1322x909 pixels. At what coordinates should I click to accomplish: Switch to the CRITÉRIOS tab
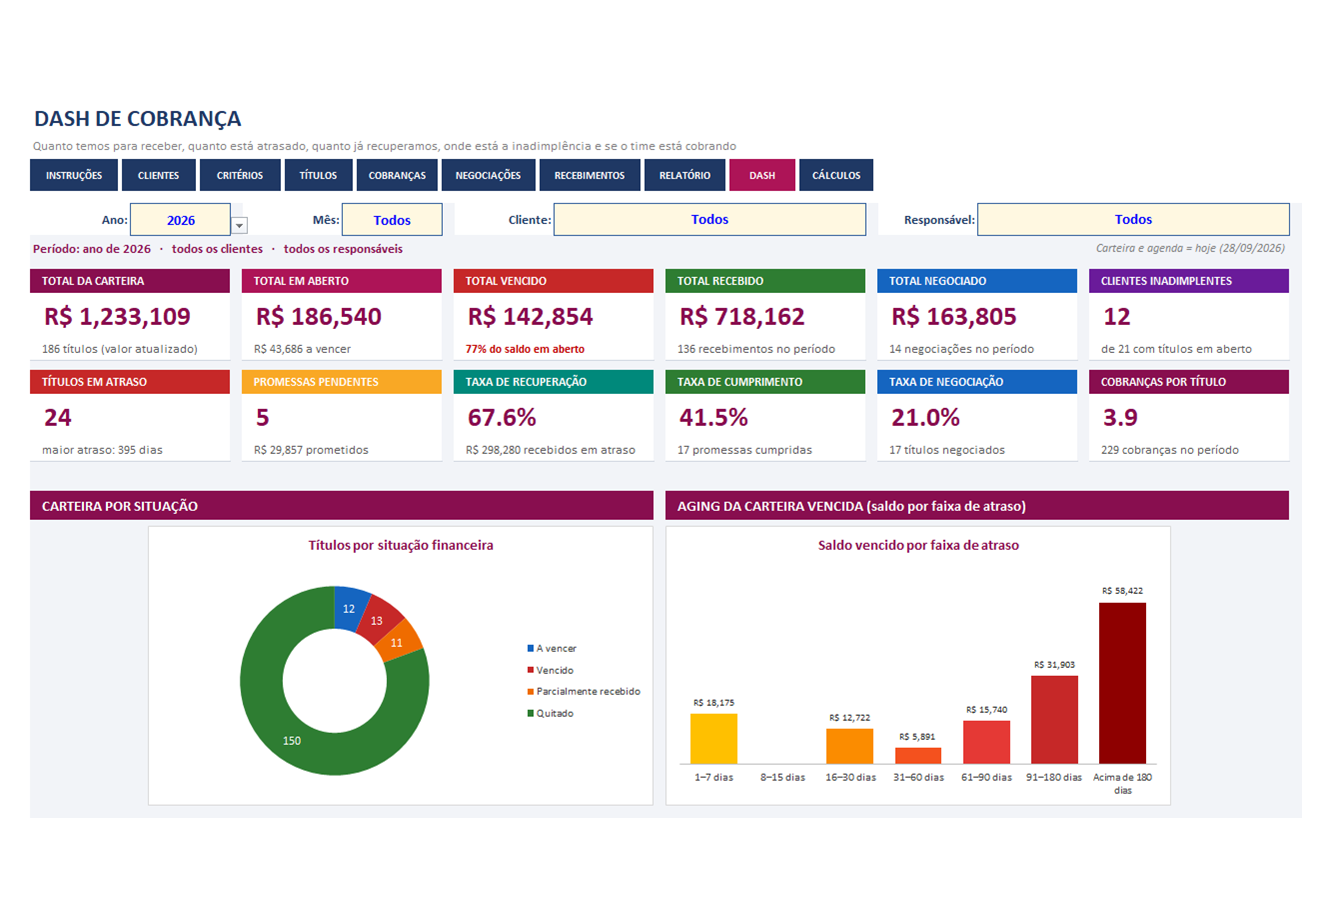tap(240, 175)
